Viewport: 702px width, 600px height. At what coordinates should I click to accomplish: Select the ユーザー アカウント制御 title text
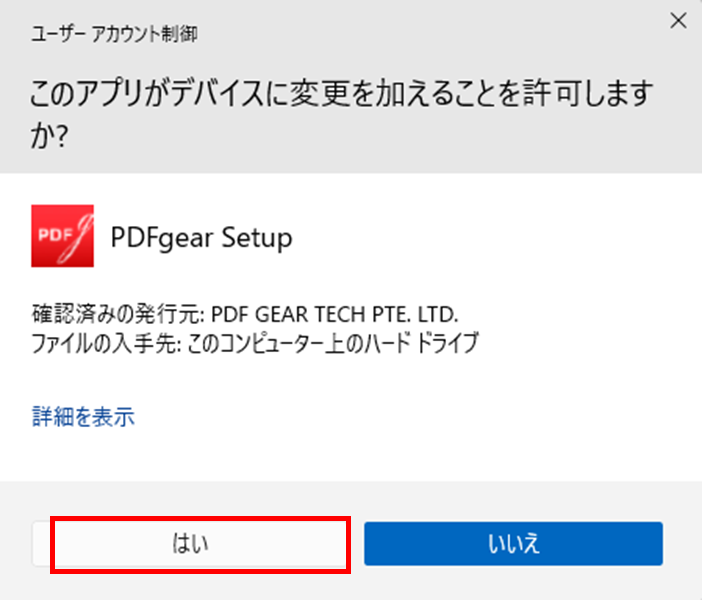pyautogui.click(x=114, y=34)
